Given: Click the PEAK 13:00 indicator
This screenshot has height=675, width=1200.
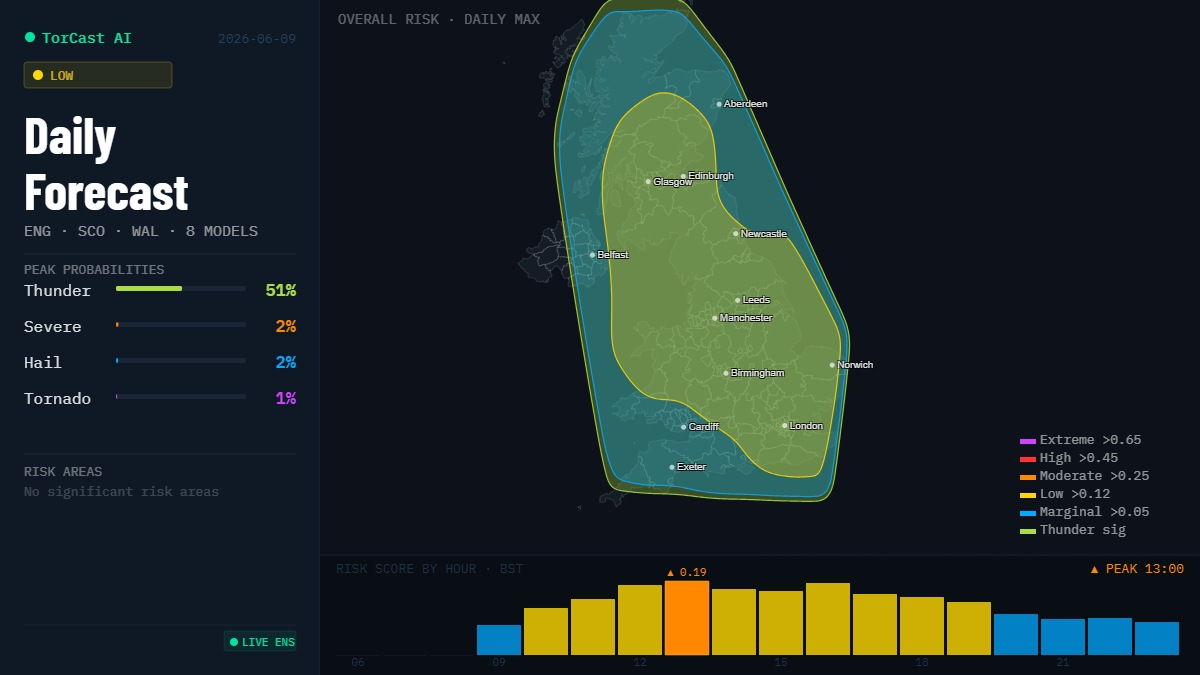Looking at the screenshot, I should click(x=1137, y=569).
